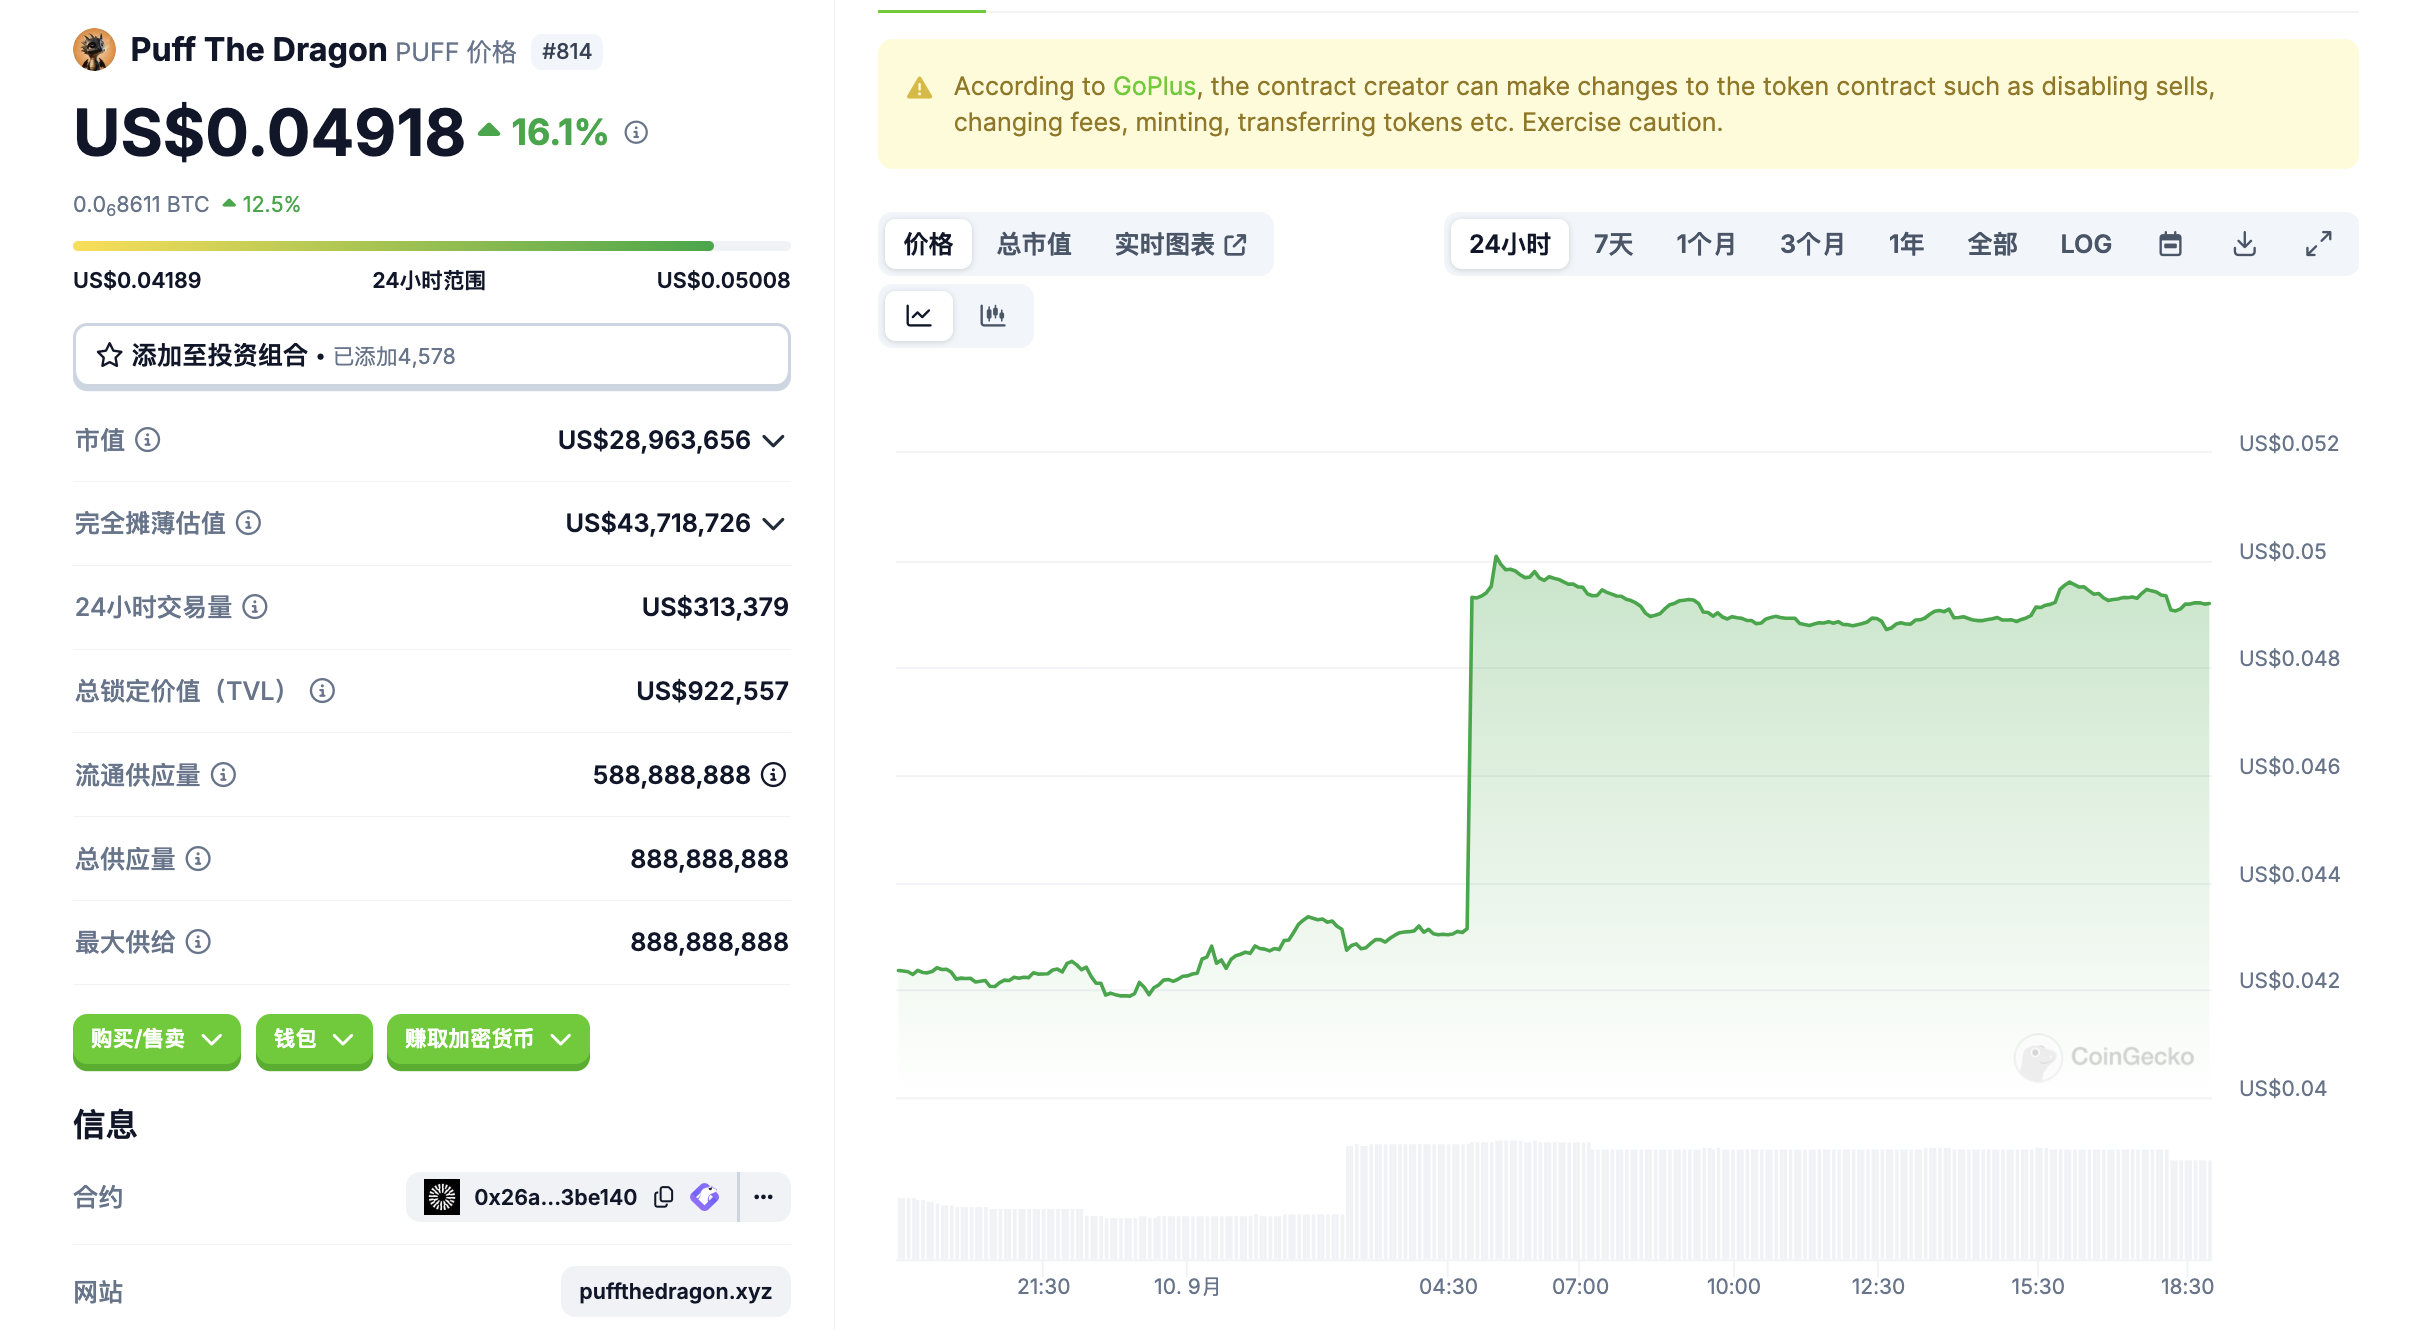Open the calendar date range picker
The image size is (2422, 1330).
click(2170, 244)
